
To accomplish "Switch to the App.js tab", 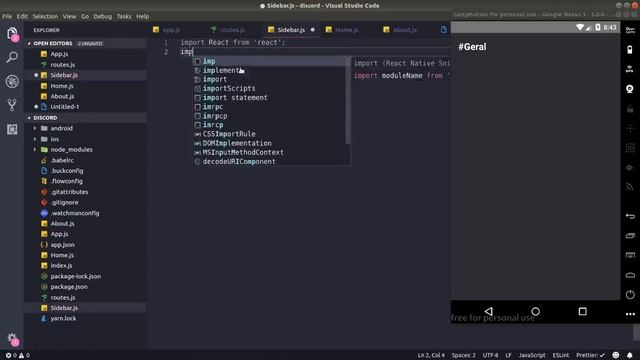I will pos(167,30).
